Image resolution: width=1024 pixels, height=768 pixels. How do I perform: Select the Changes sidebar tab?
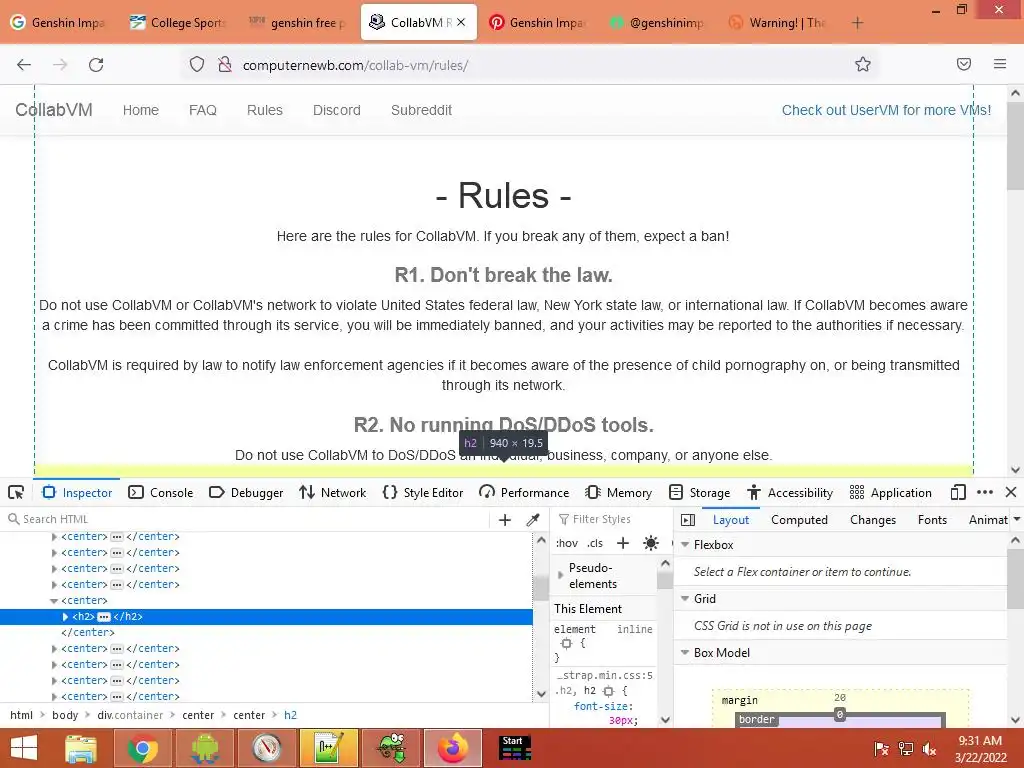coord(872,520)
